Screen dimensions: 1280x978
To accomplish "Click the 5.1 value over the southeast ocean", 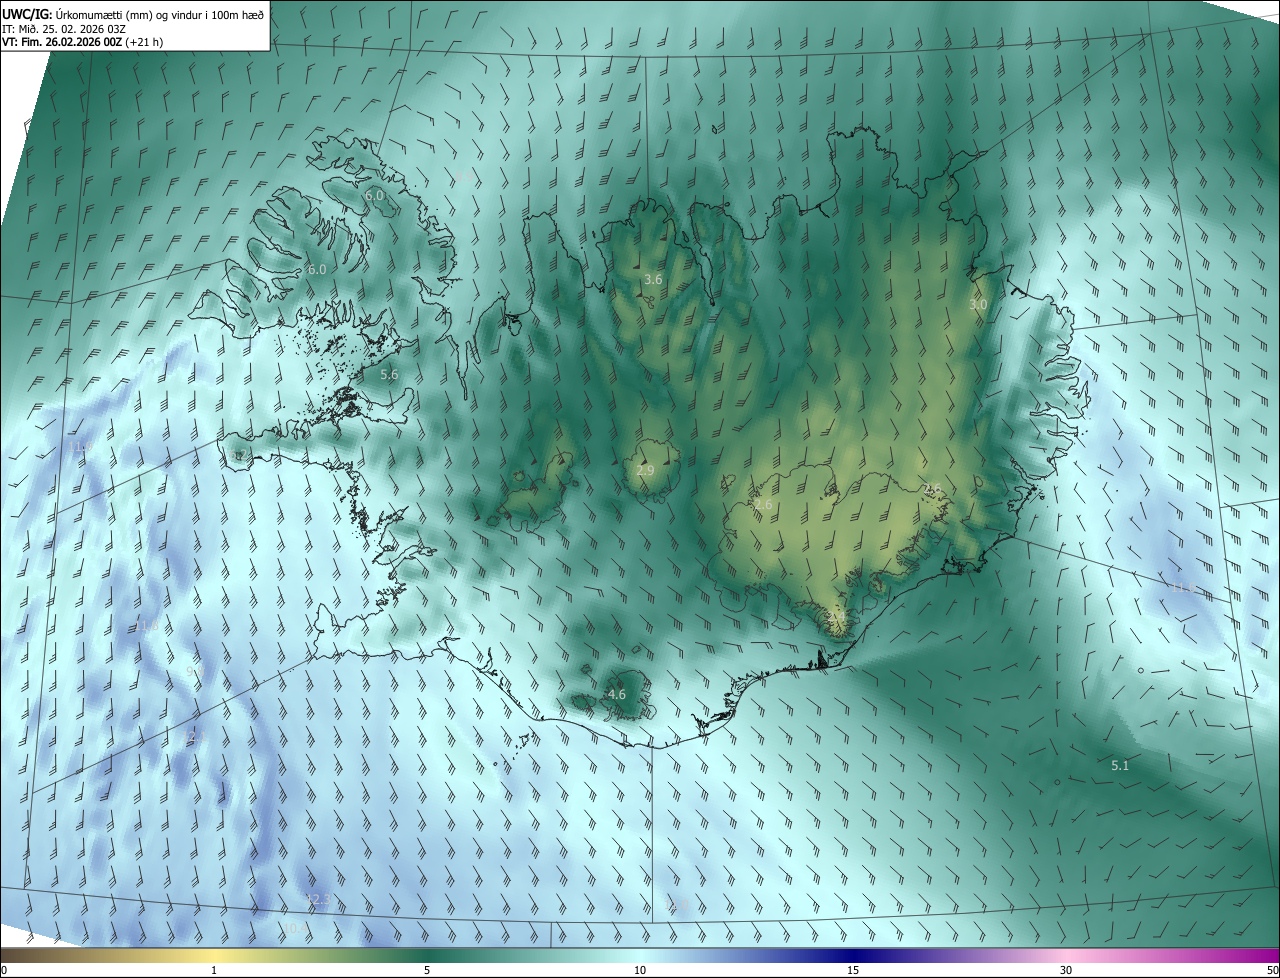I will coord(1120,765).
